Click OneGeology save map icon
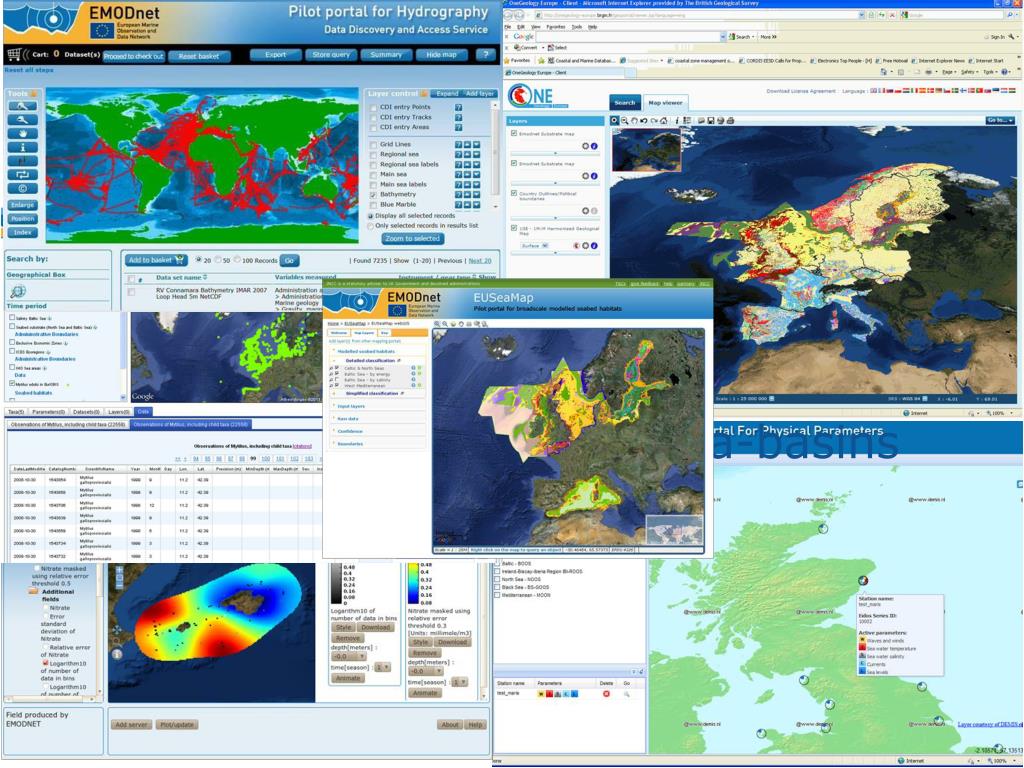The height and width of the screenshot is (768, 1024). click(711, 121)
